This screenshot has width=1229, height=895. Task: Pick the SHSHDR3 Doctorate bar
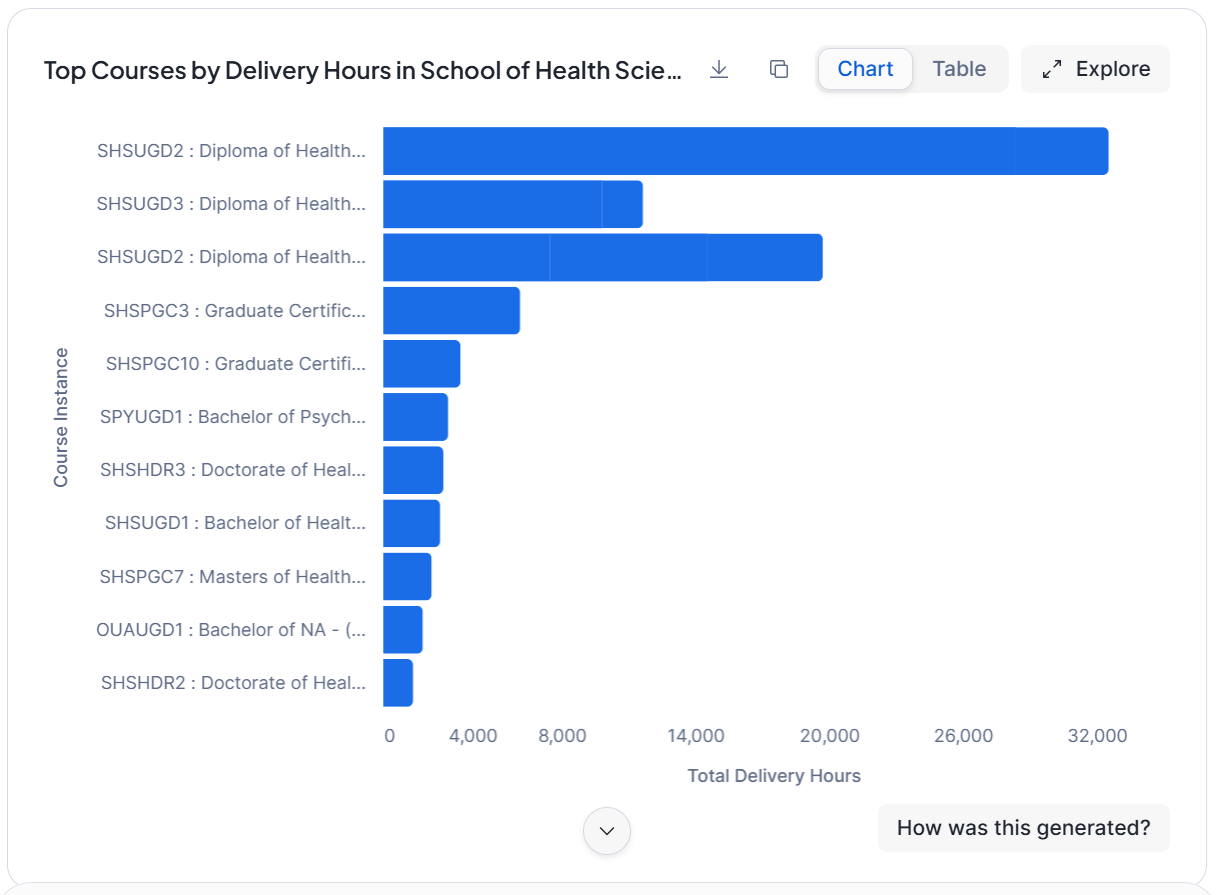click(413, 470)
